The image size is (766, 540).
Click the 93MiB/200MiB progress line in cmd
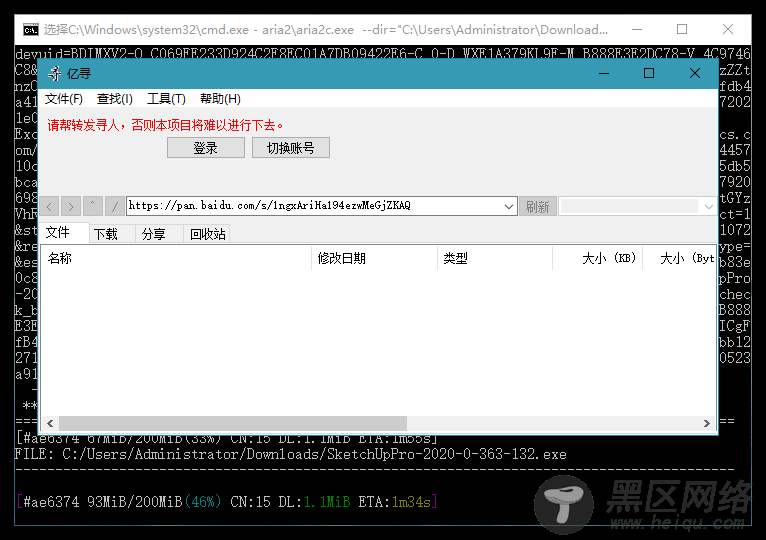click(227, 502)
